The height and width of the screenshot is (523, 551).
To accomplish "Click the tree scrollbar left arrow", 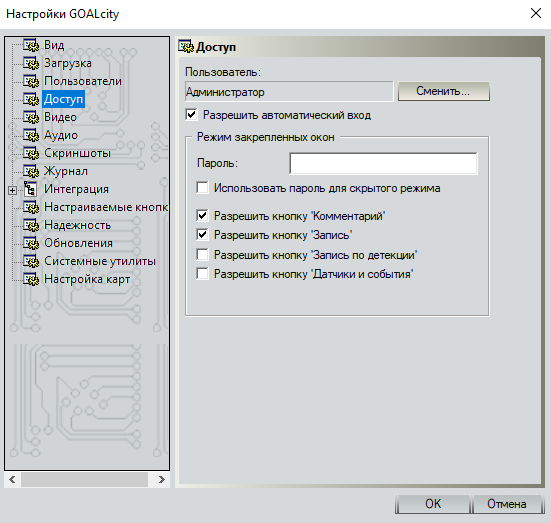I will [13, 479].
